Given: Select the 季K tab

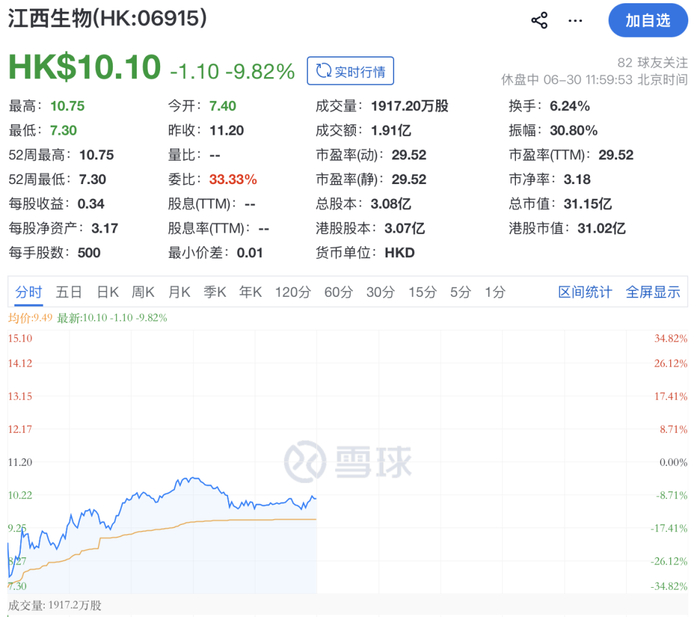Looking at the screenshot, I should pos(215,292).
